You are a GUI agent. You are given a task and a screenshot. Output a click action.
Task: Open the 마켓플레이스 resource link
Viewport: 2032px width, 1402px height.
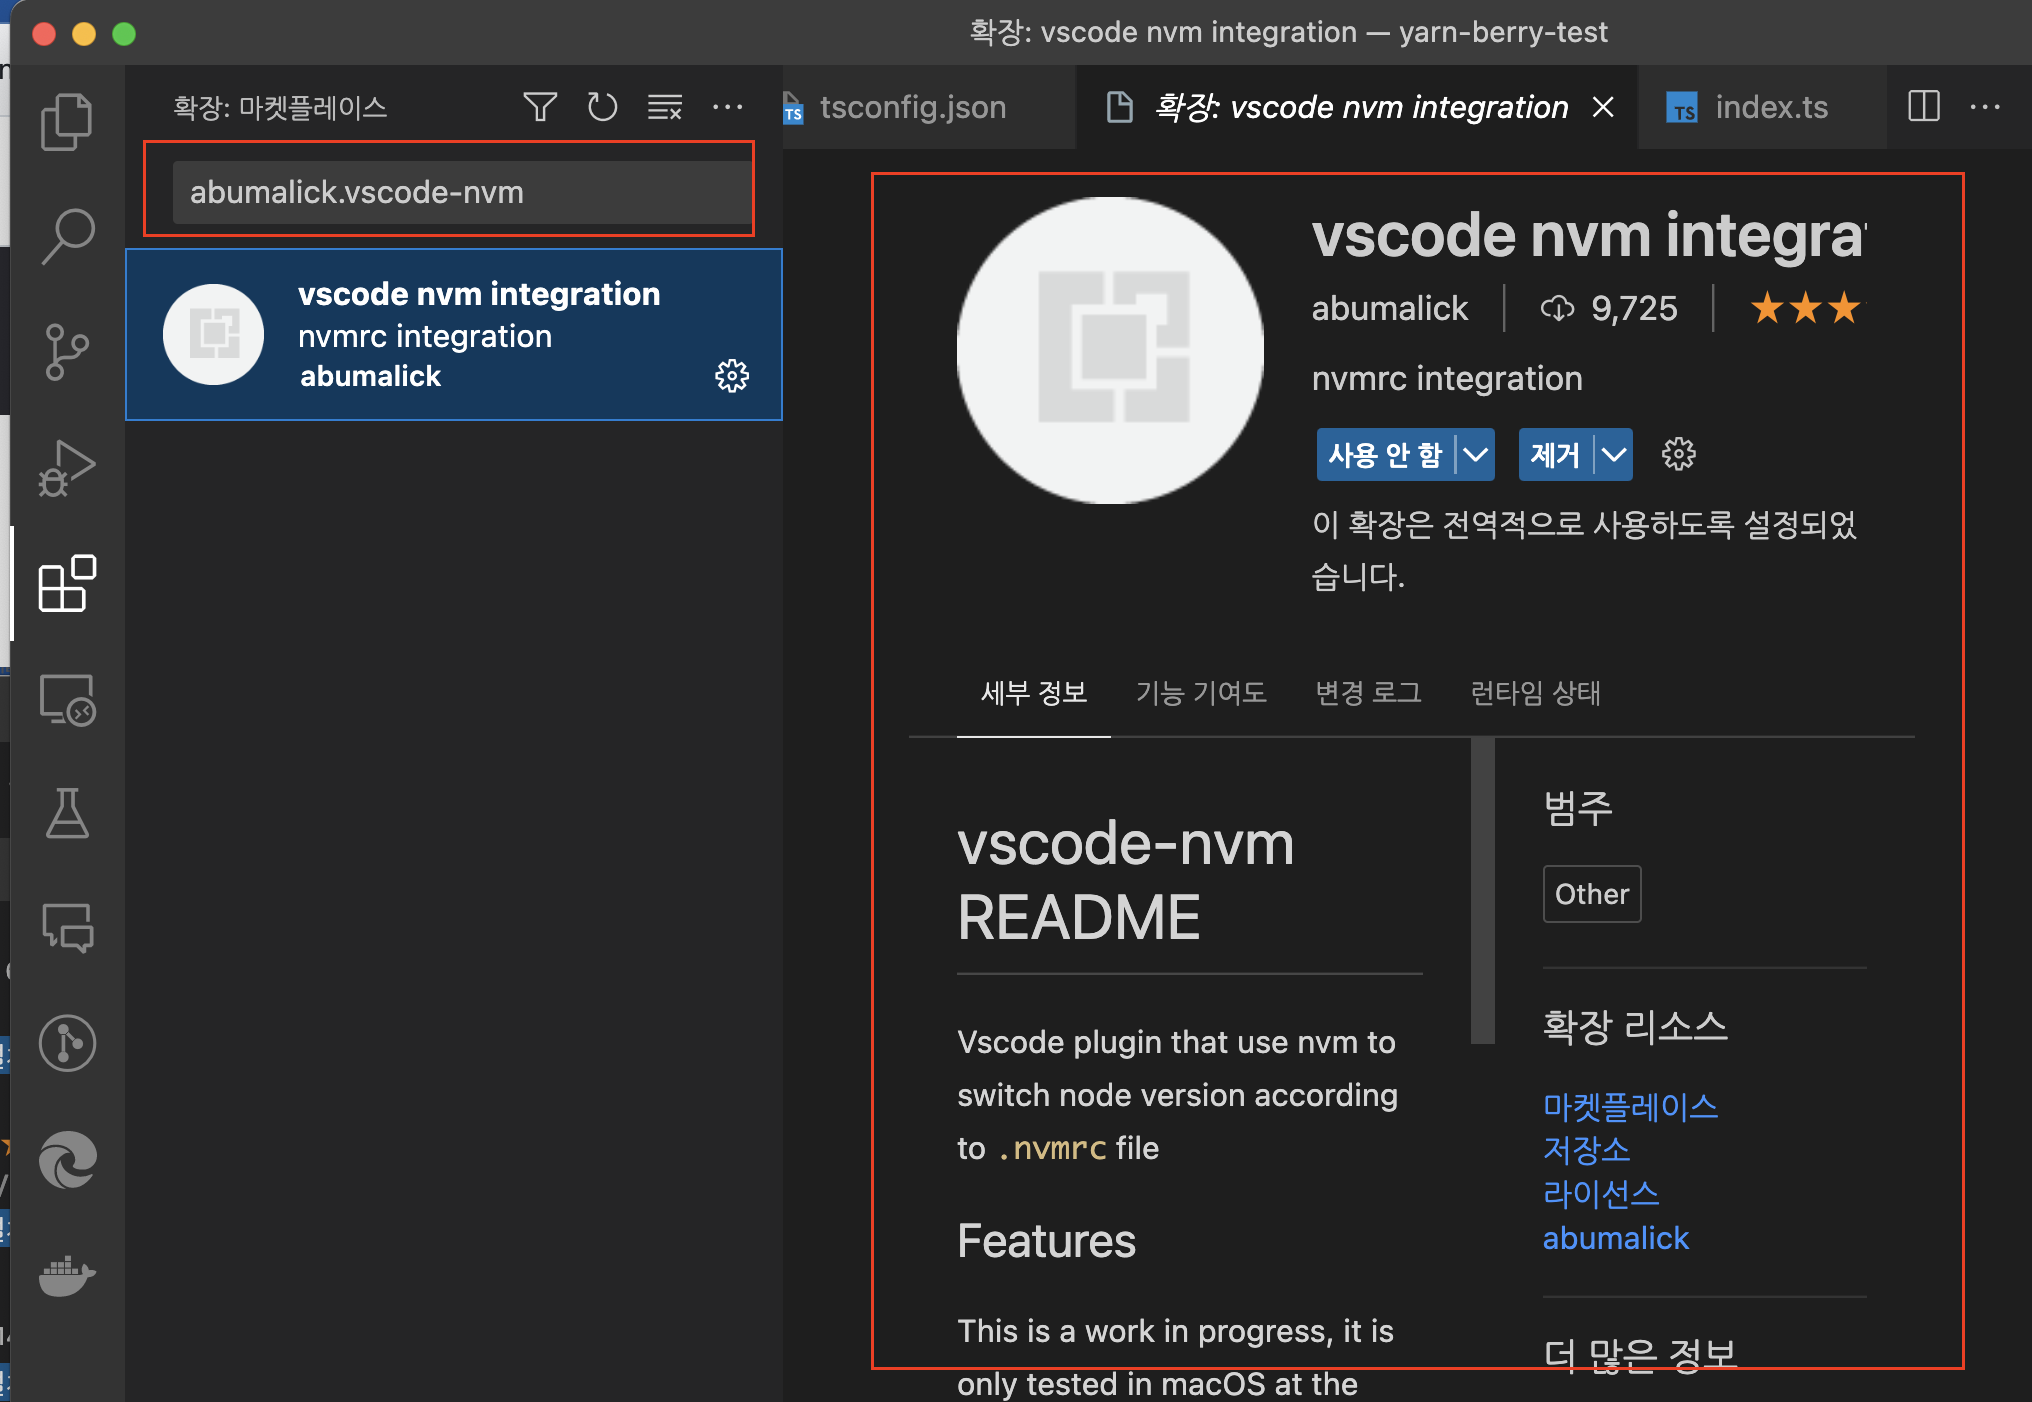tap(1630, 1106)
